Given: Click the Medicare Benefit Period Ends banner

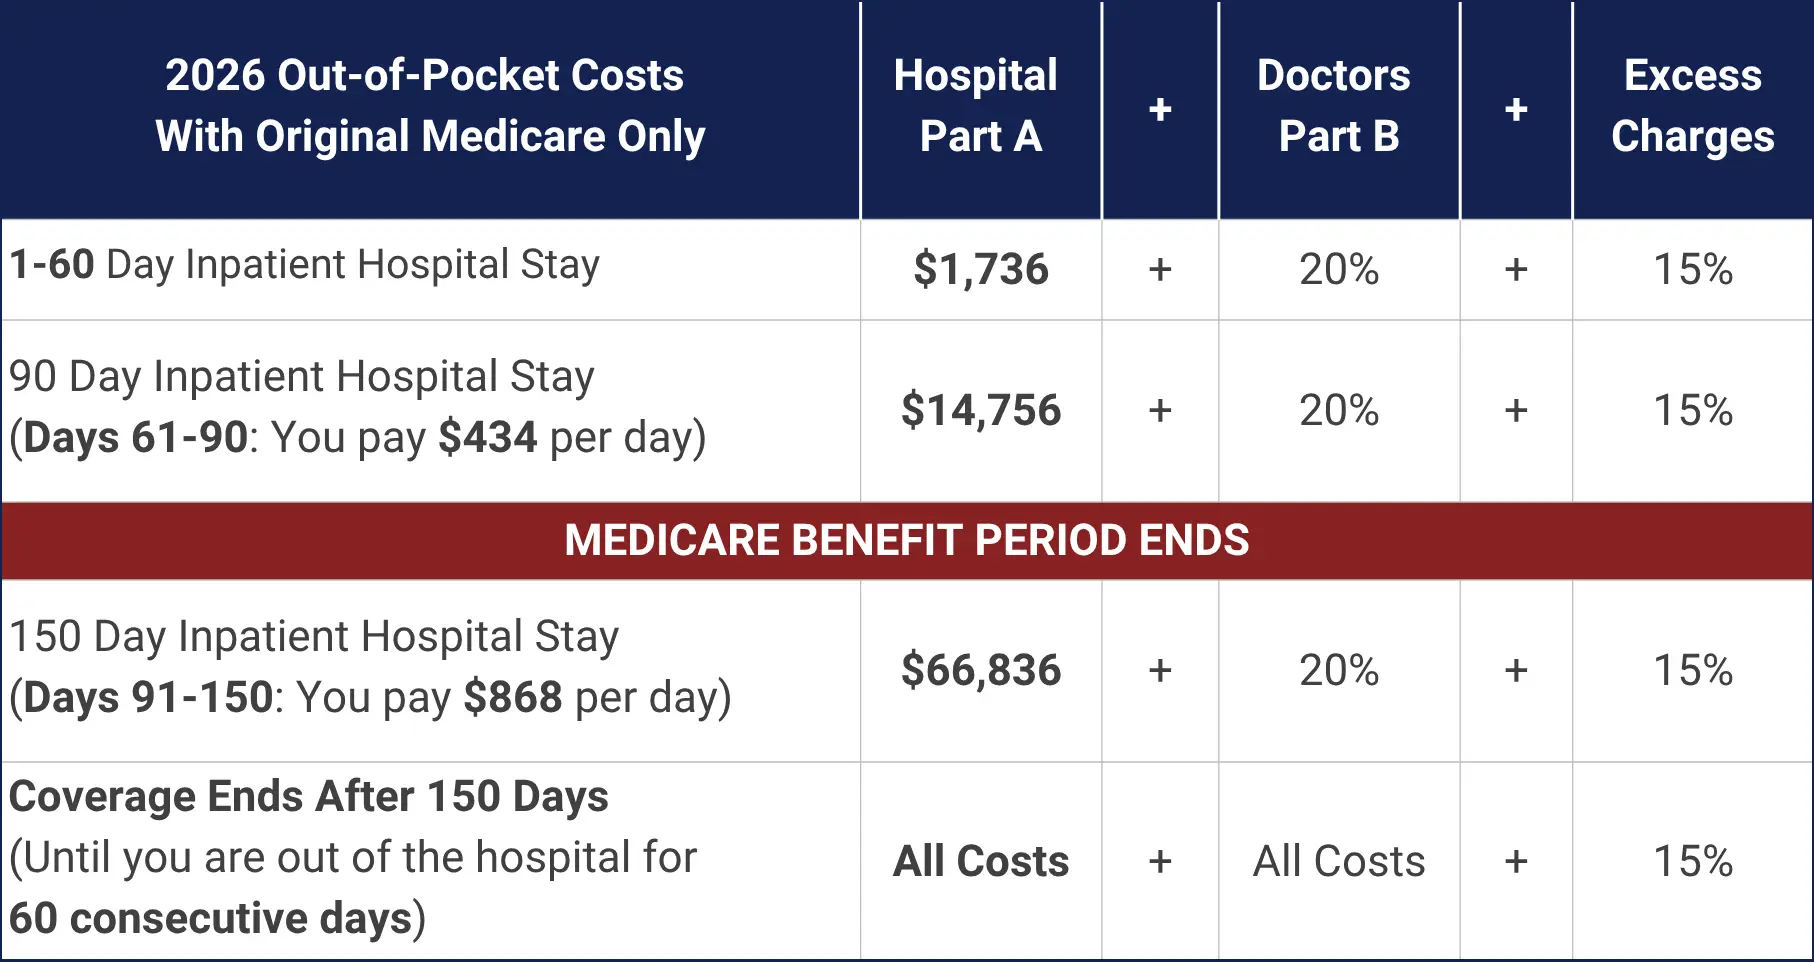Looking at the screenshot, I should [906, 541].
